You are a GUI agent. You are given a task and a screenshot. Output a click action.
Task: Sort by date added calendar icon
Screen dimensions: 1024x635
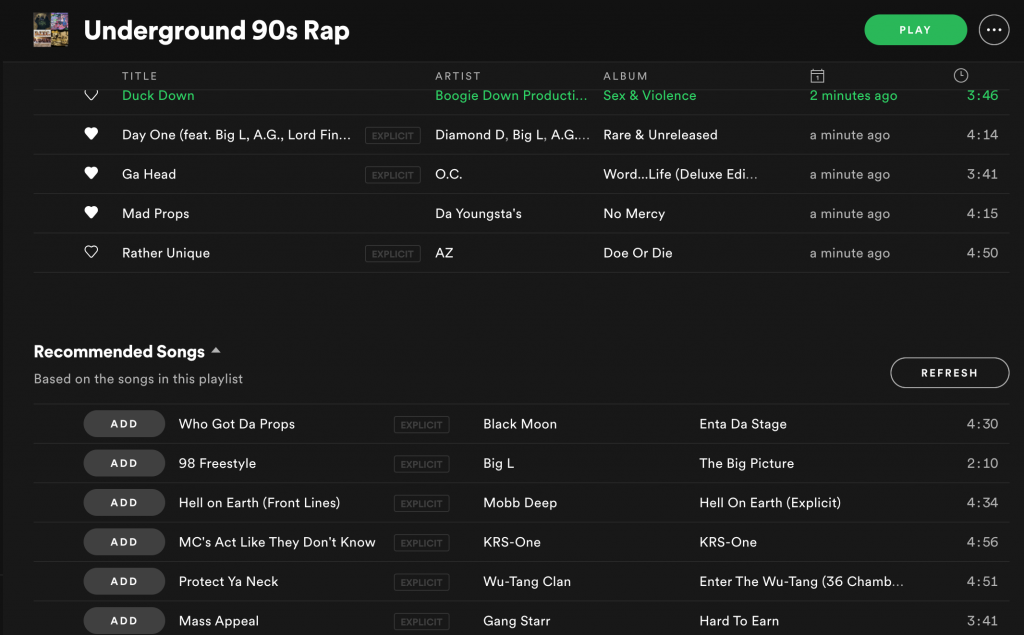(817, 76)
